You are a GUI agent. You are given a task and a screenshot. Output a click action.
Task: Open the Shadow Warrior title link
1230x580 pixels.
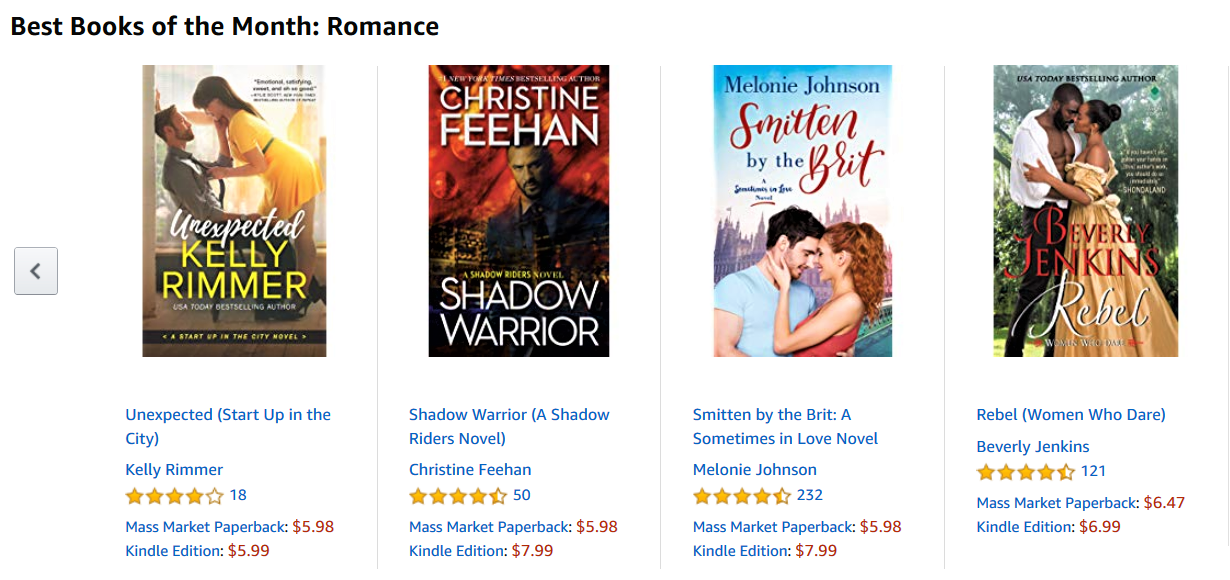[x=509, y=426]
